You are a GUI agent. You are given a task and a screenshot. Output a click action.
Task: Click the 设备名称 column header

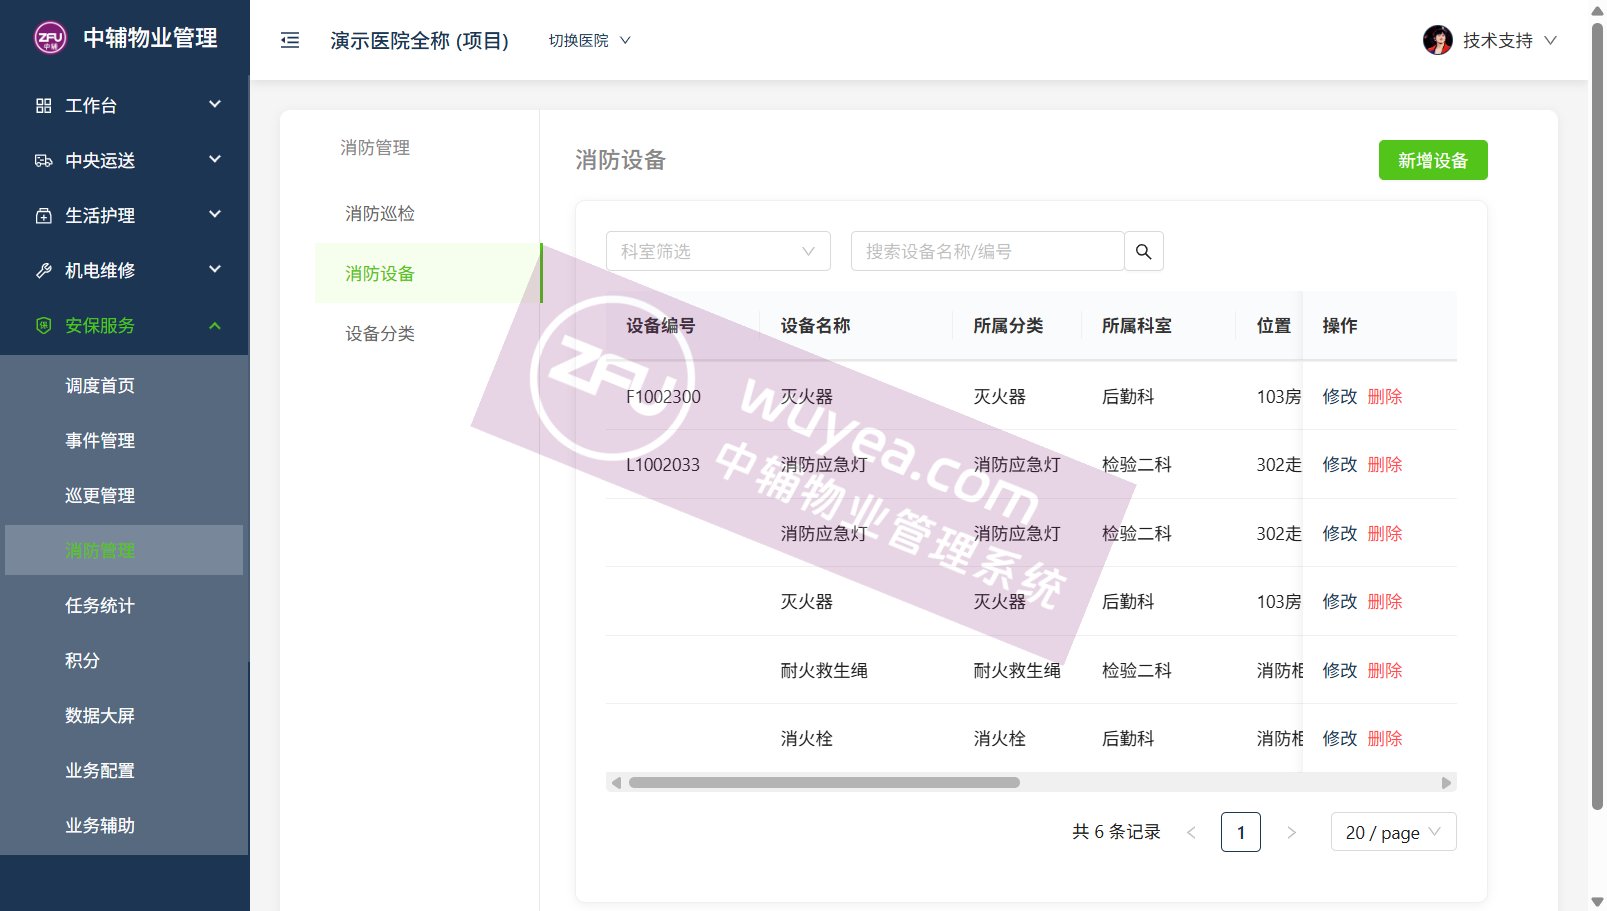pyautogui.click(x=816, y=325)
